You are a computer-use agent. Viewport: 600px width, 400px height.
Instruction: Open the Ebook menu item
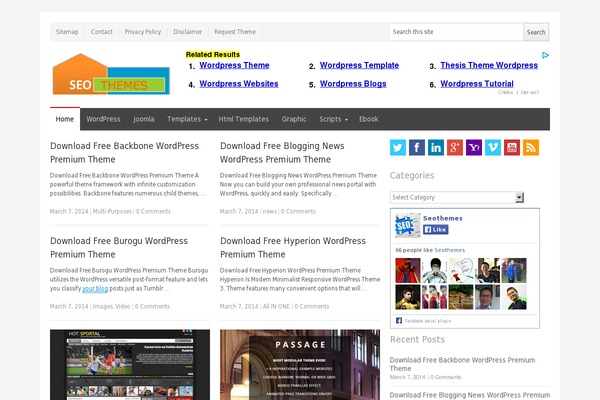click(x=368, y=119)
